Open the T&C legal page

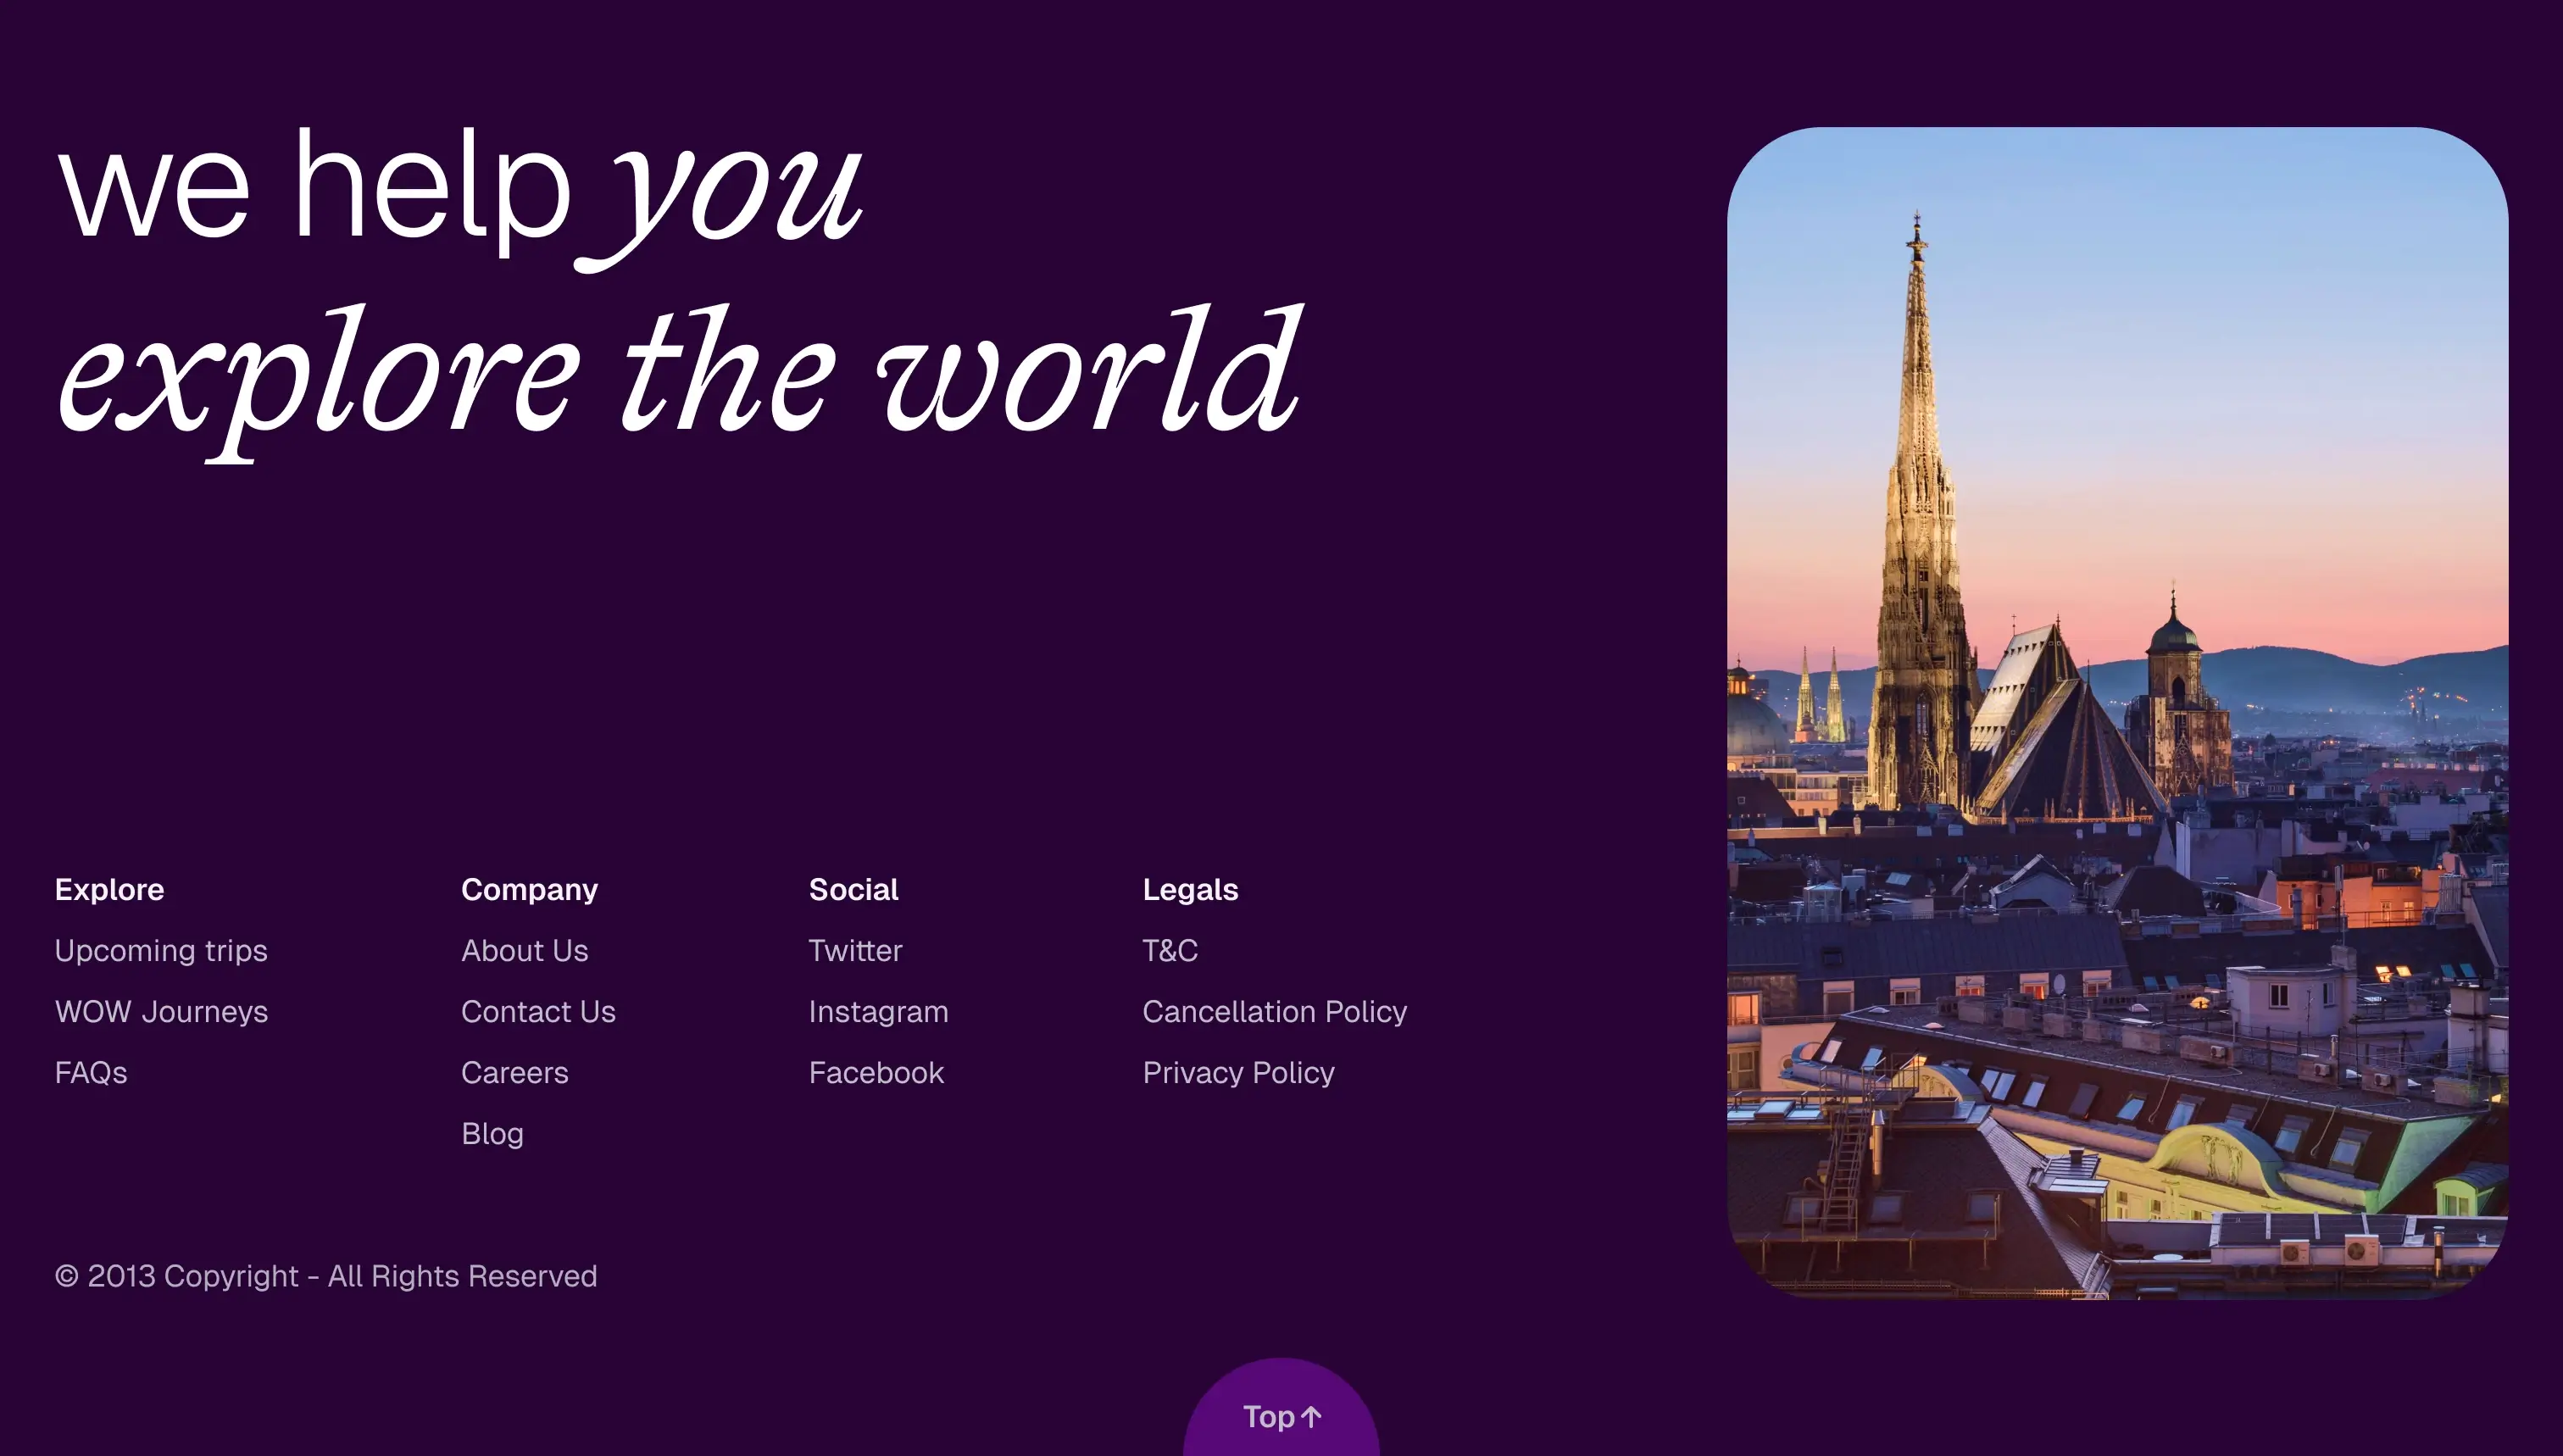coord(1170,950)
